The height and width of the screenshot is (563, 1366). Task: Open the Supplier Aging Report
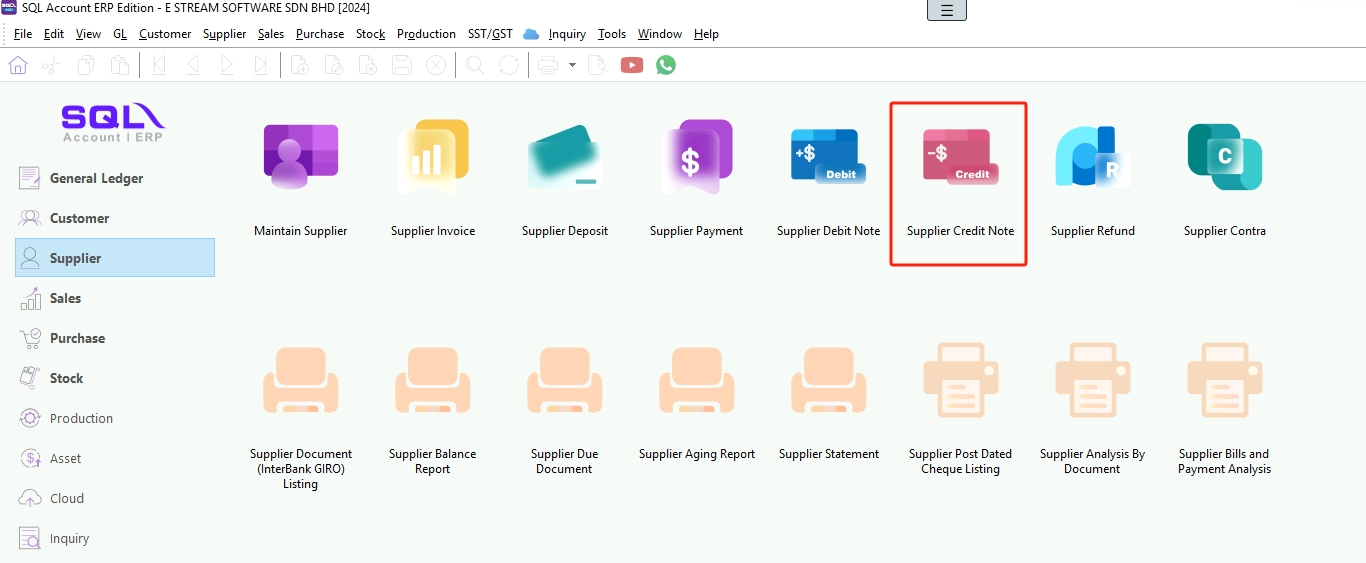point(696,385)
